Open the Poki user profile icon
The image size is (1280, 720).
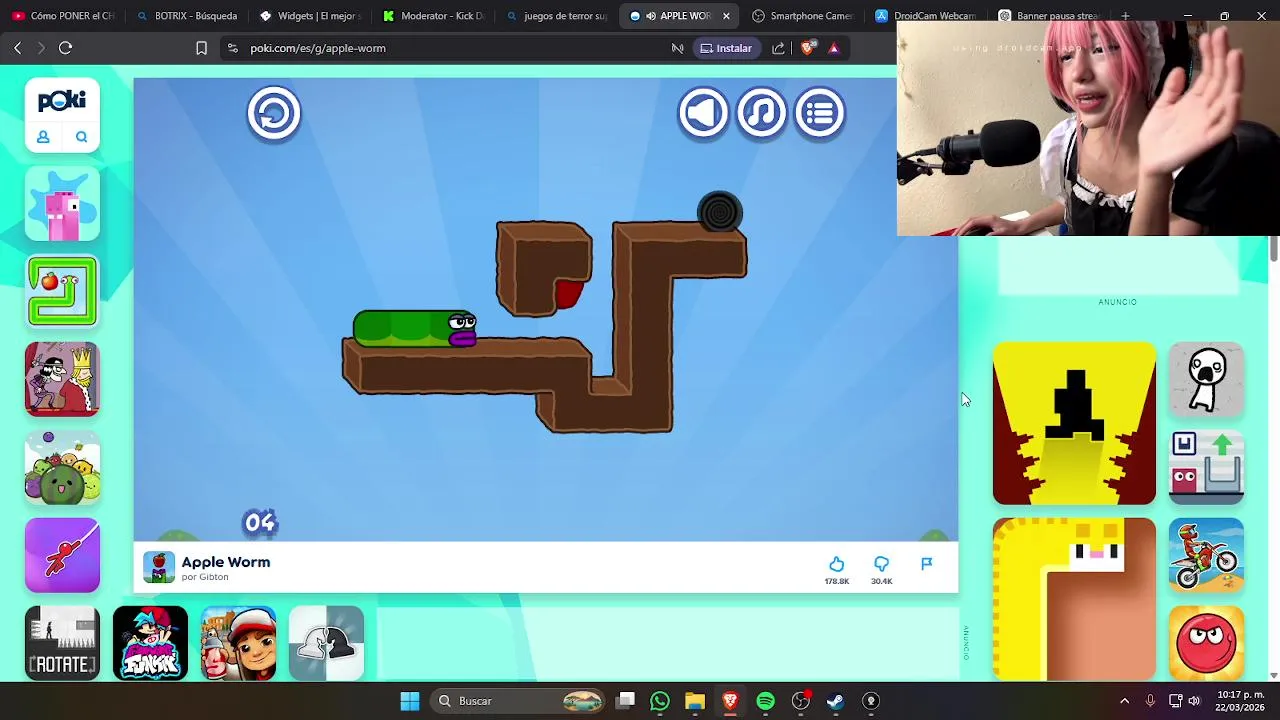(x=43, y=137)
